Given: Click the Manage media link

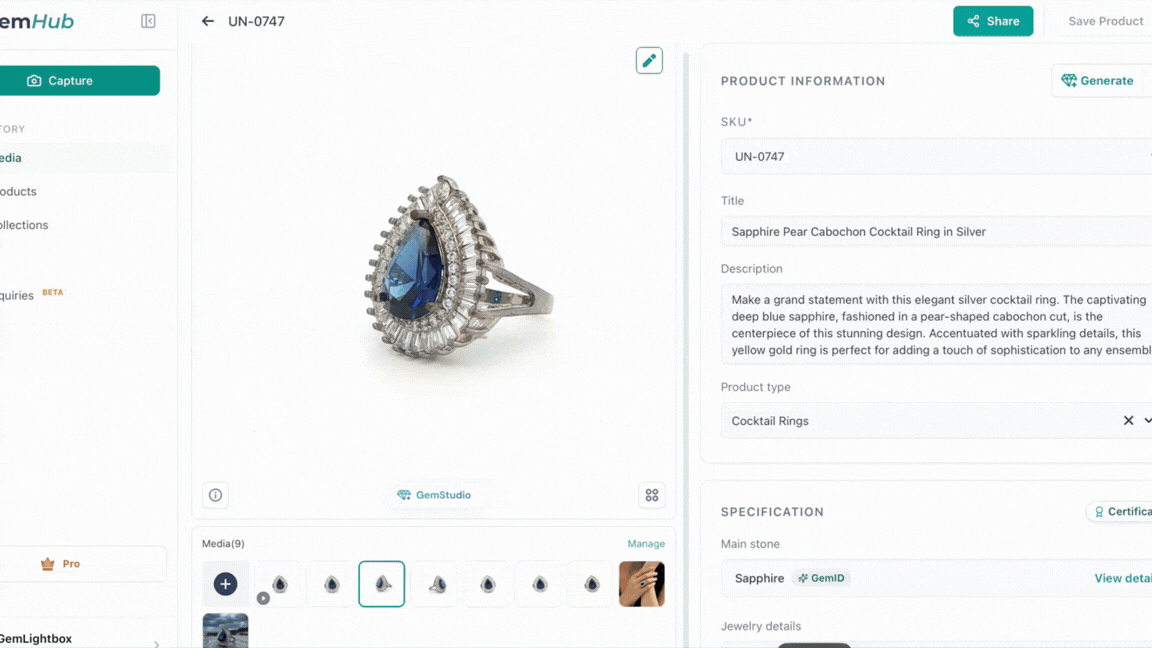Looking at the screenshot, I should click(x=646, y=544).
